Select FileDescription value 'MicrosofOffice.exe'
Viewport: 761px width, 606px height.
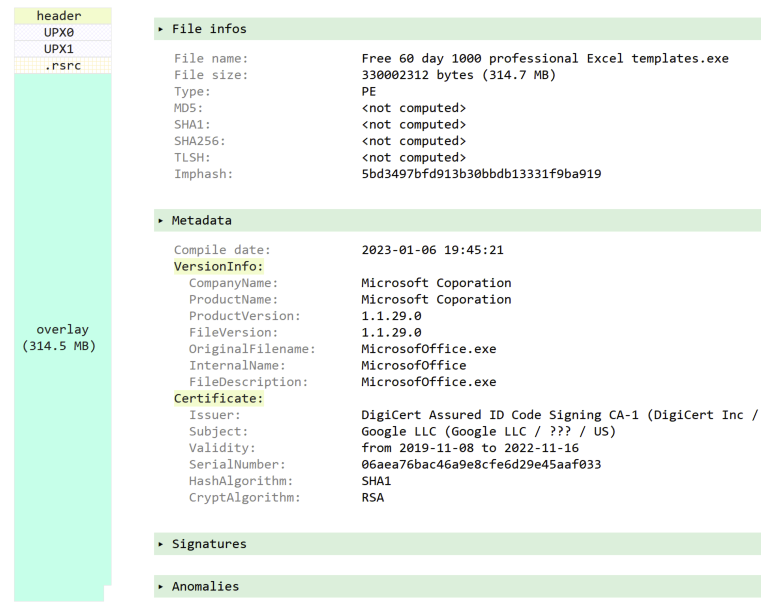[429, 382]
